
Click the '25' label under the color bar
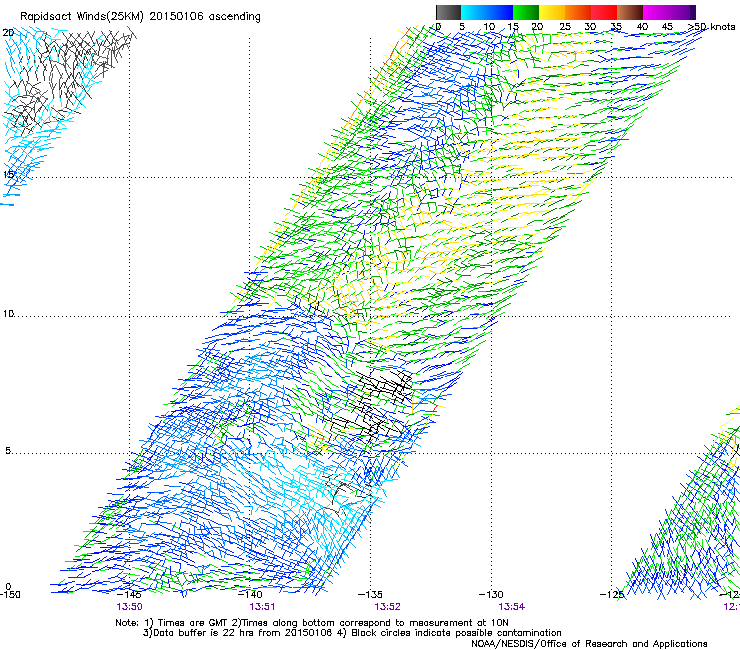tap(565, 27)
